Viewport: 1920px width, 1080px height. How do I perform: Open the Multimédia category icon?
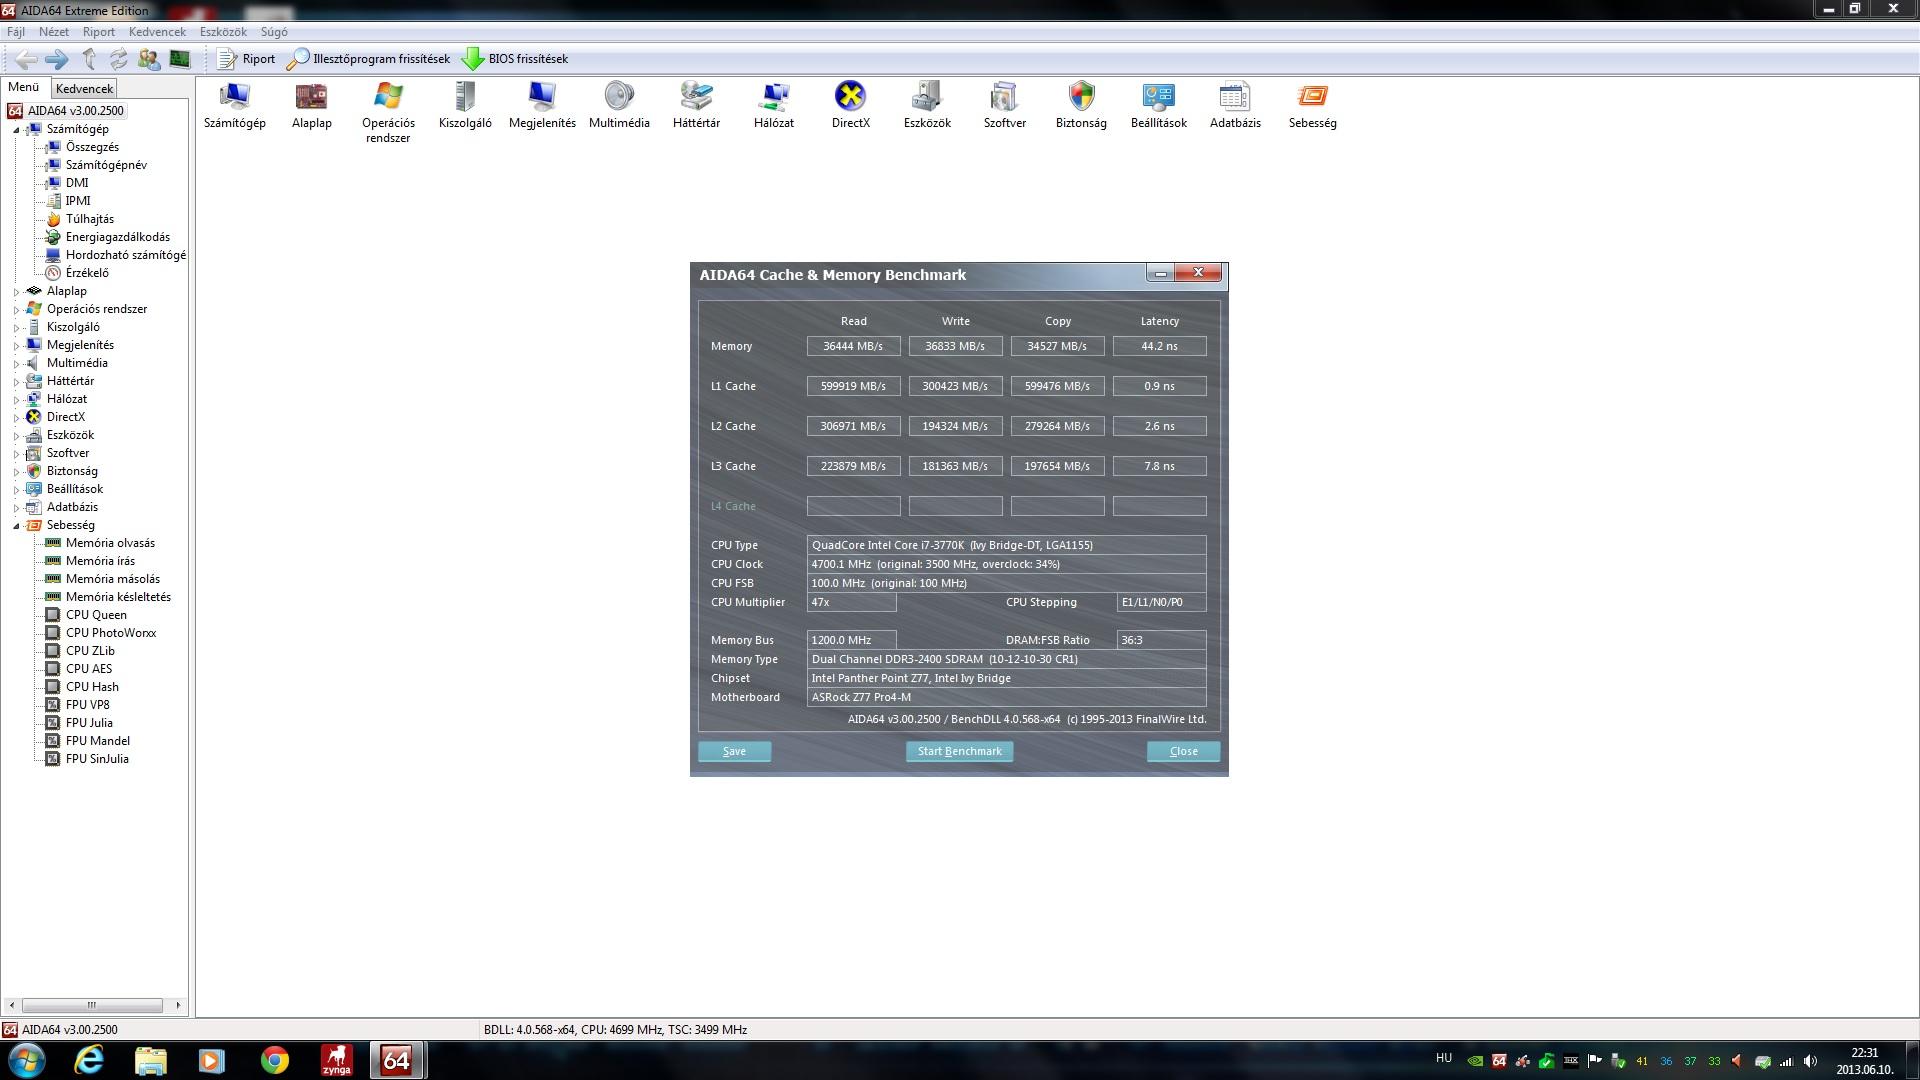619,105
